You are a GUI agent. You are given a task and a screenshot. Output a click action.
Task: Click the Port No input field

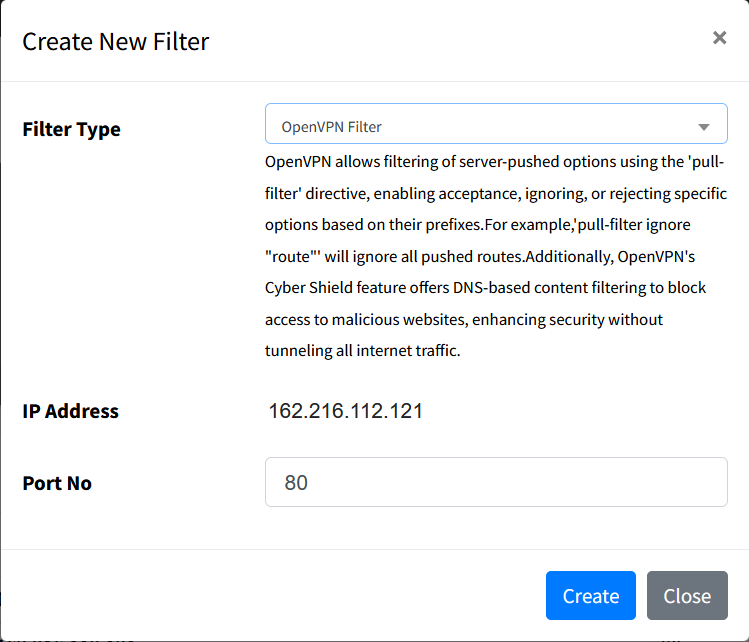(x=496, y=482)
